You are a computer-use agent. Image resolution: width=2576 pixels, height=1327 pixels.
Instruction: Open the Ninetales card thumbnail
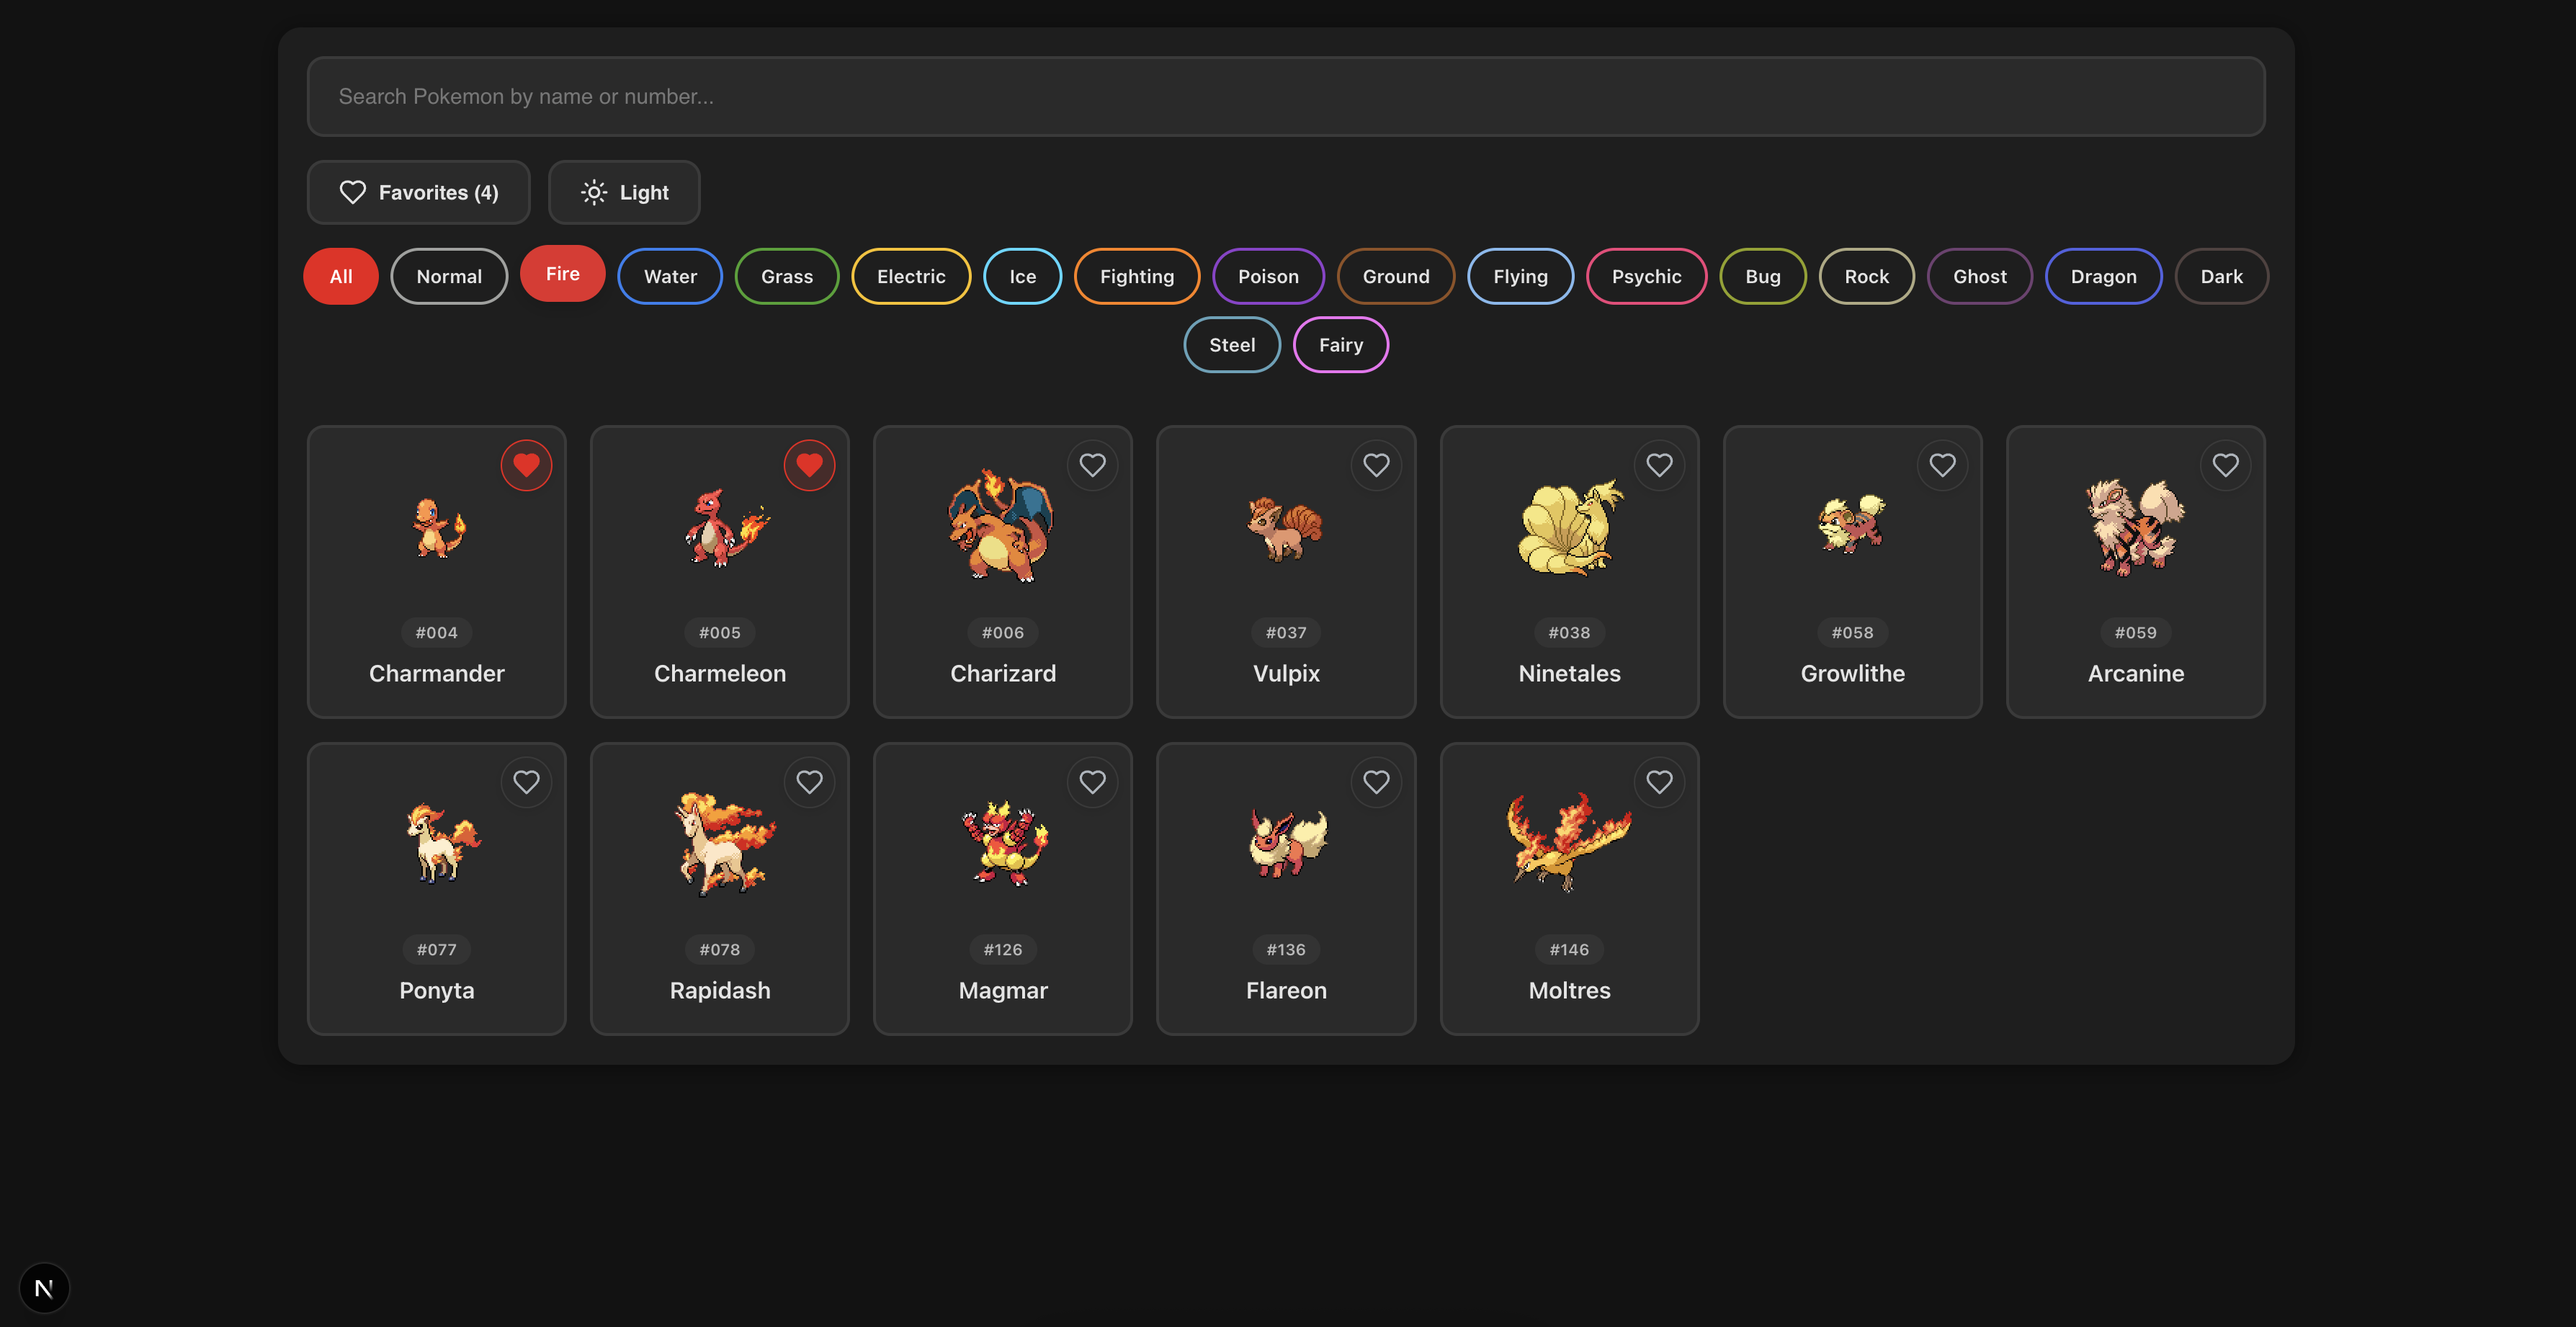(x=1569, y=530)
